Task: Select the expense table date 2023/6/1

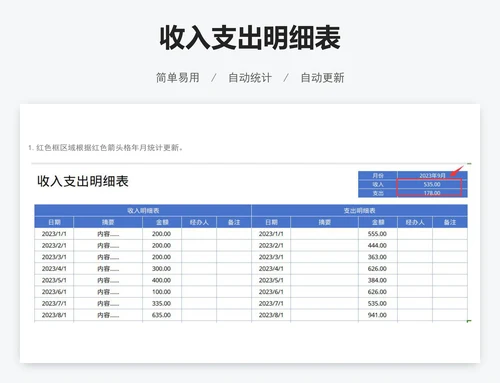Action: click(271, 292)
